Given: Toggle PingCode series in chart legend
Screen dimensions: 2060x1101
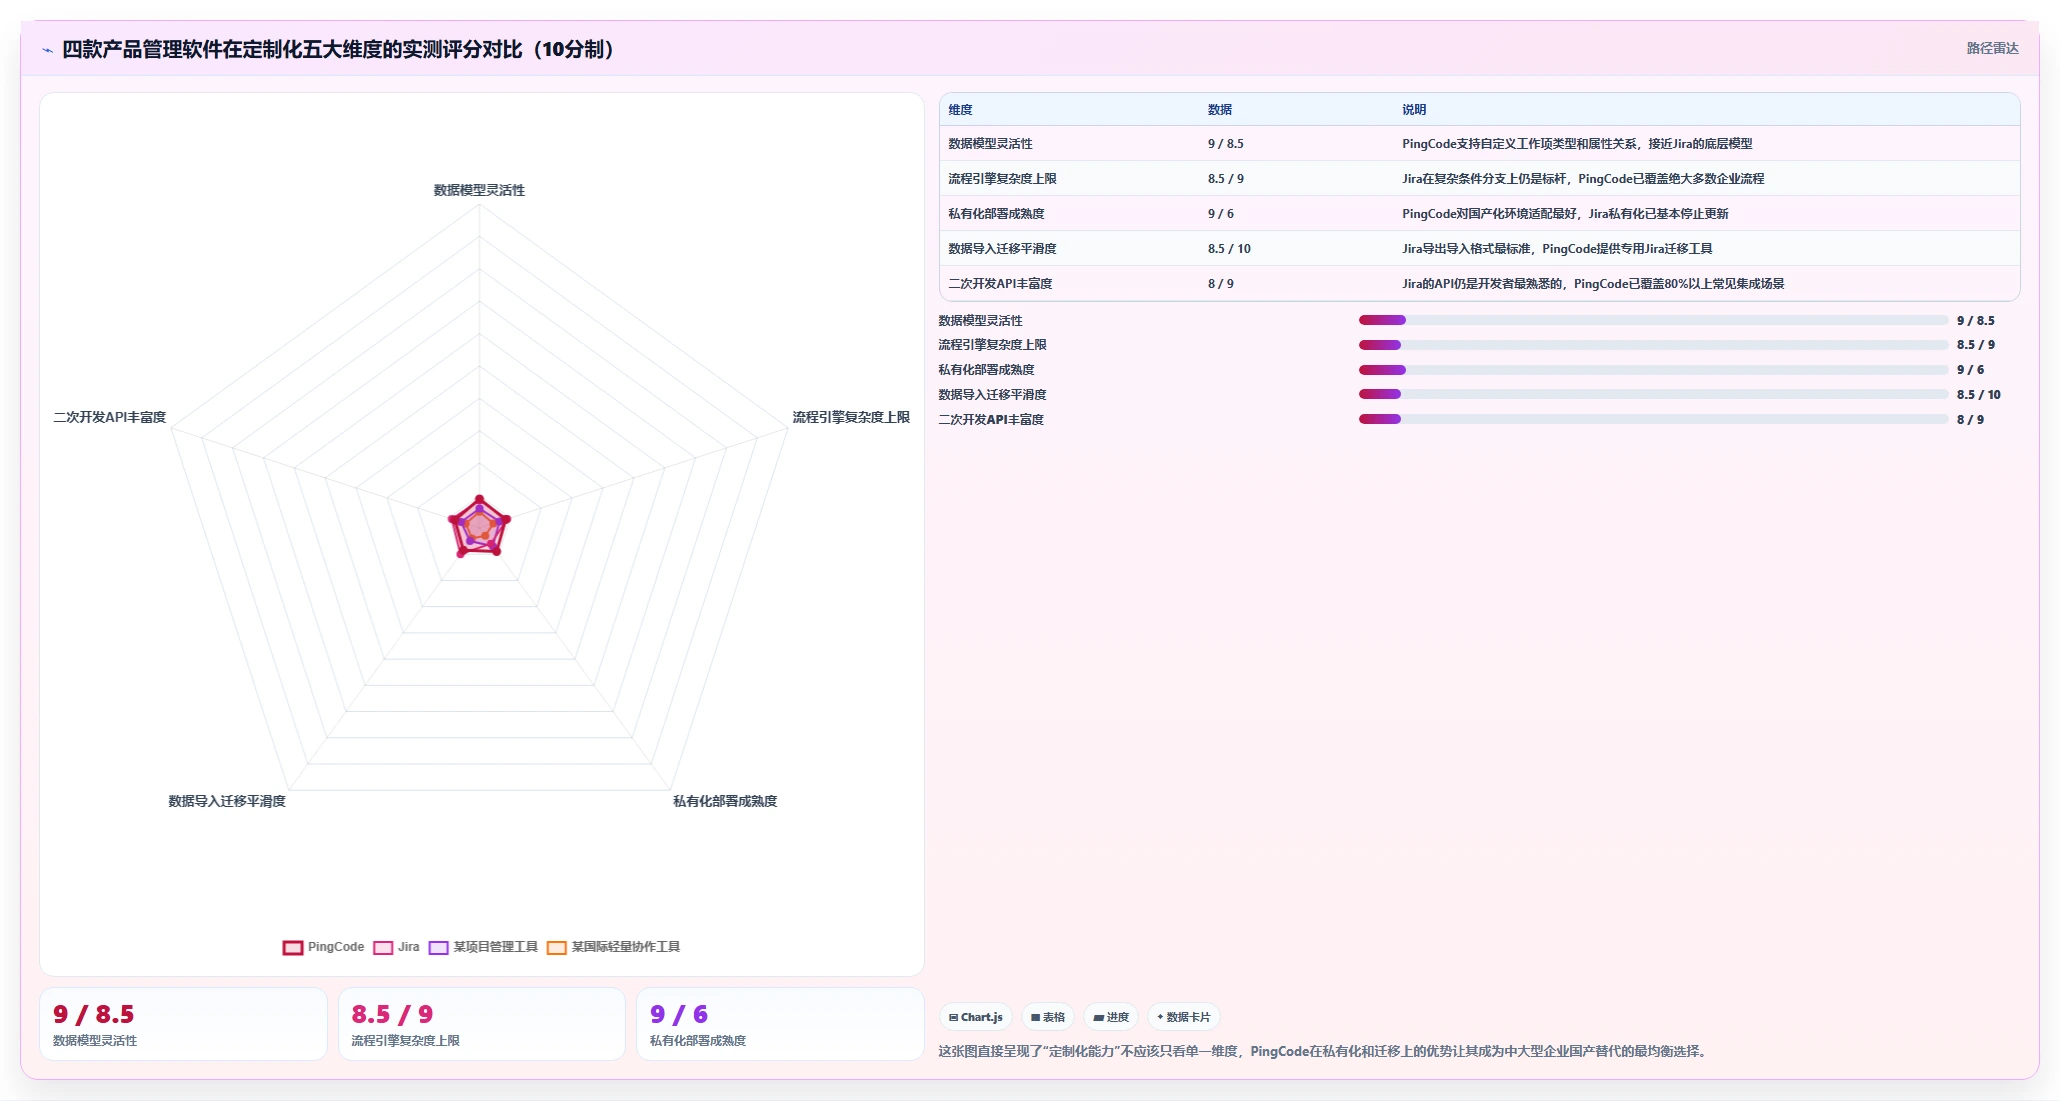Looking at the screenshot, I should (324, 947).
